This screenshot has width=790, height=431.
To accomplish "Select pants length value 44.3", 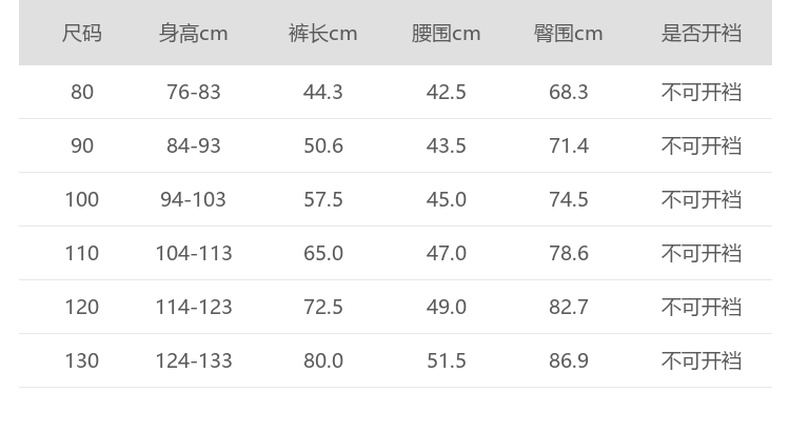I will 322,92.
